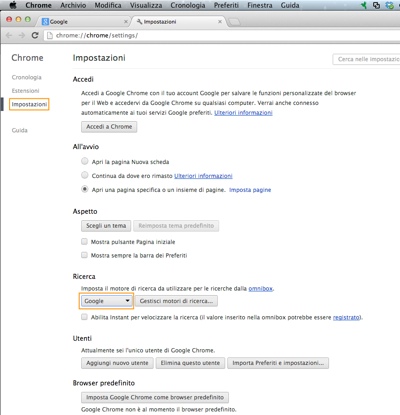Viewport: 400px width, 415px height.
Task: Open the Cronologia menu in menu bar
Action: [x=188, y=5]
